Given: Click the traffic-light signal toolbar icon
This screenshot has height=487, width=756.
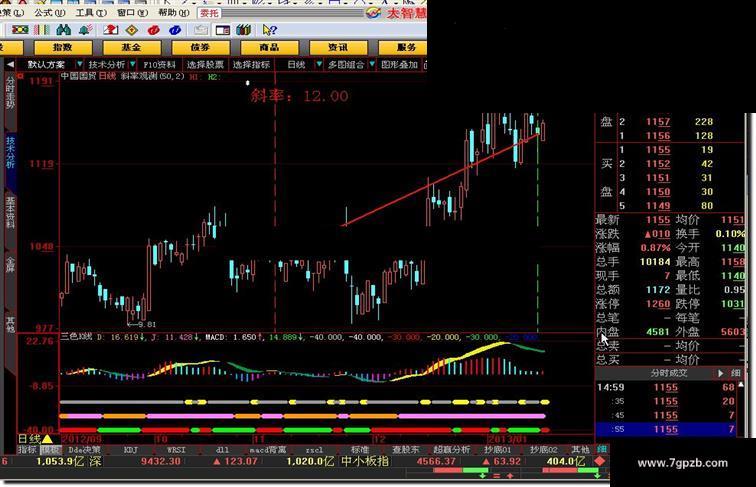Looking at the screenshot, I should coord(20,30).
